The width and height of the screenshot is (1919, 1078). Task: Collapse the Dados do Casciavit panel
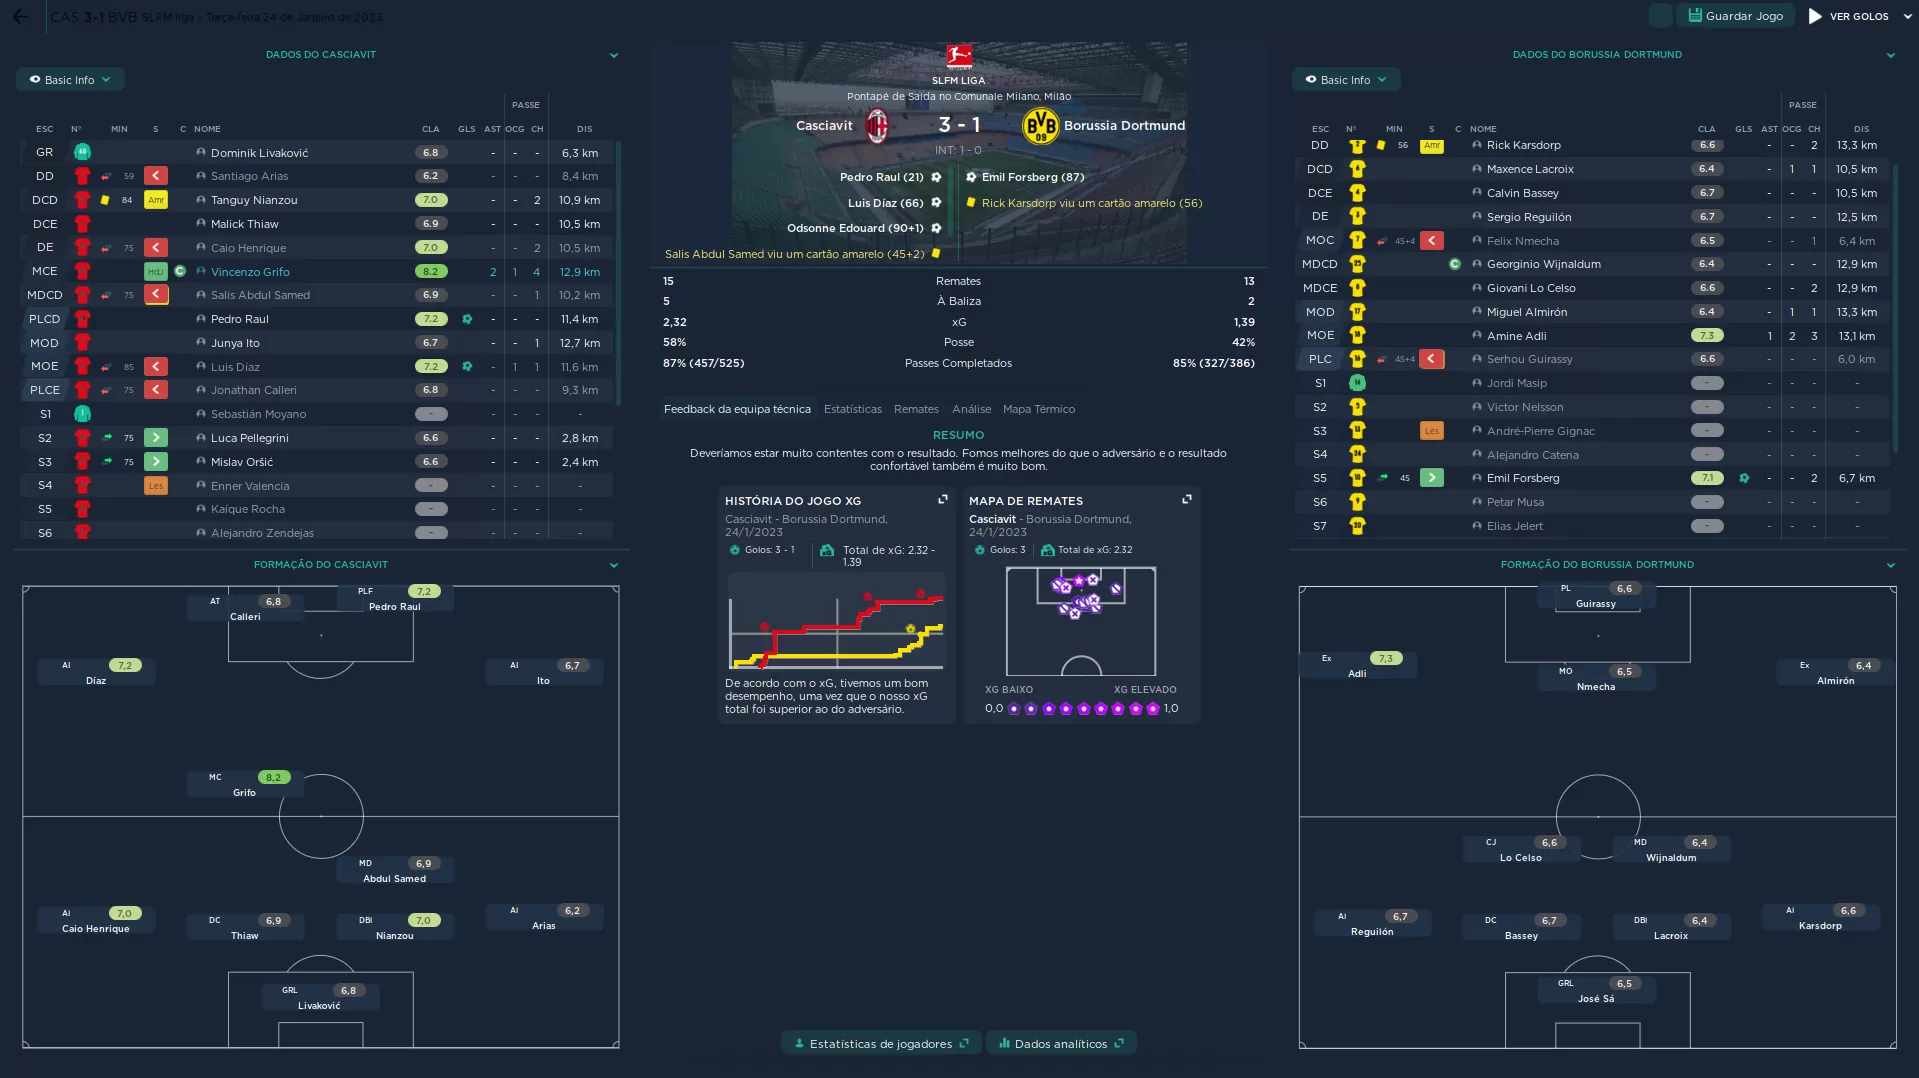click(614, 55)
